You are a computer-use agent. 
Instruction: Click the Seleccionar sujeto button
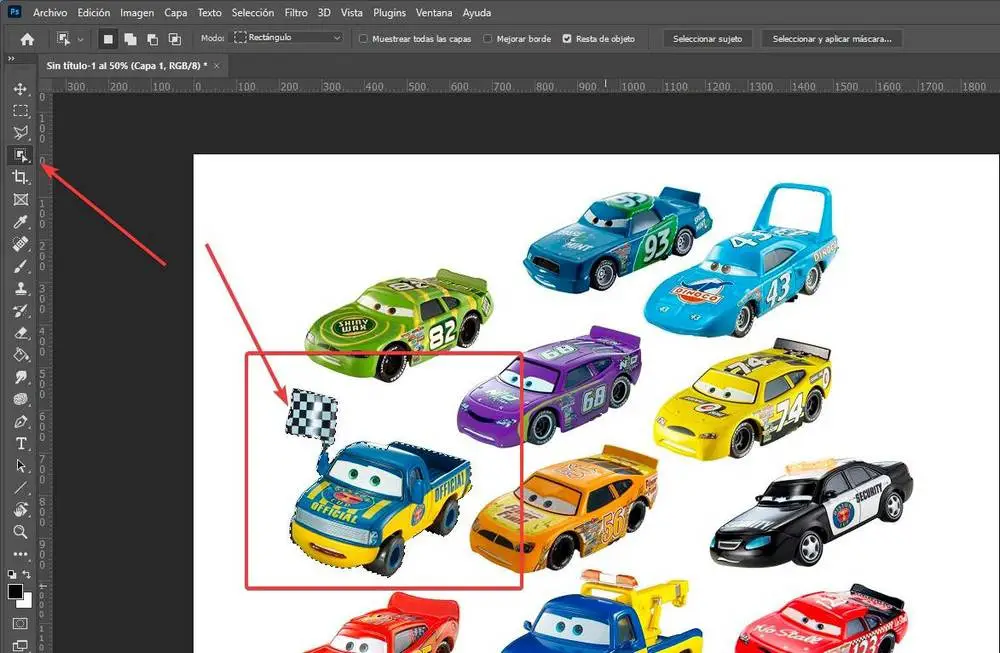707,39
